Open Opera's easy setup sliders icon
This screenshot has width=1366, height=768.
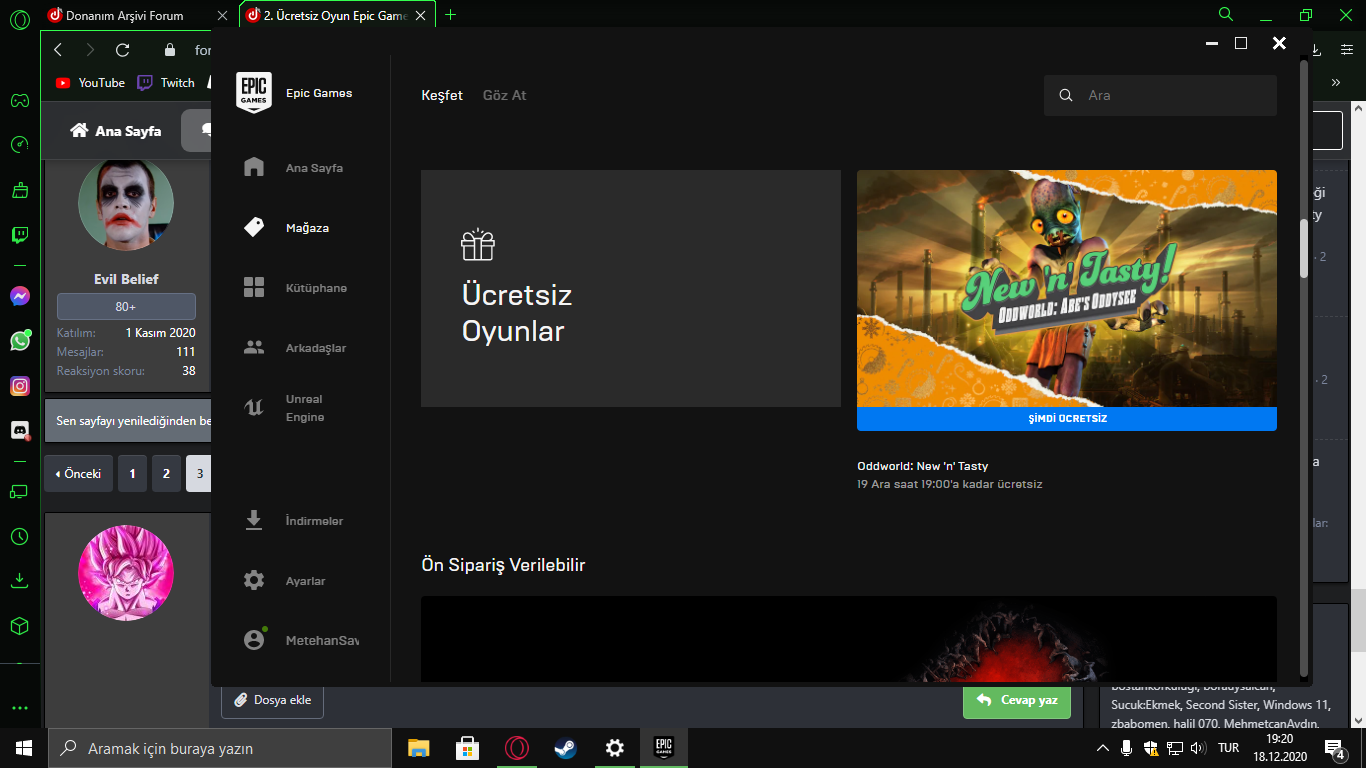pyautogui.click(x=1347, y=50)
